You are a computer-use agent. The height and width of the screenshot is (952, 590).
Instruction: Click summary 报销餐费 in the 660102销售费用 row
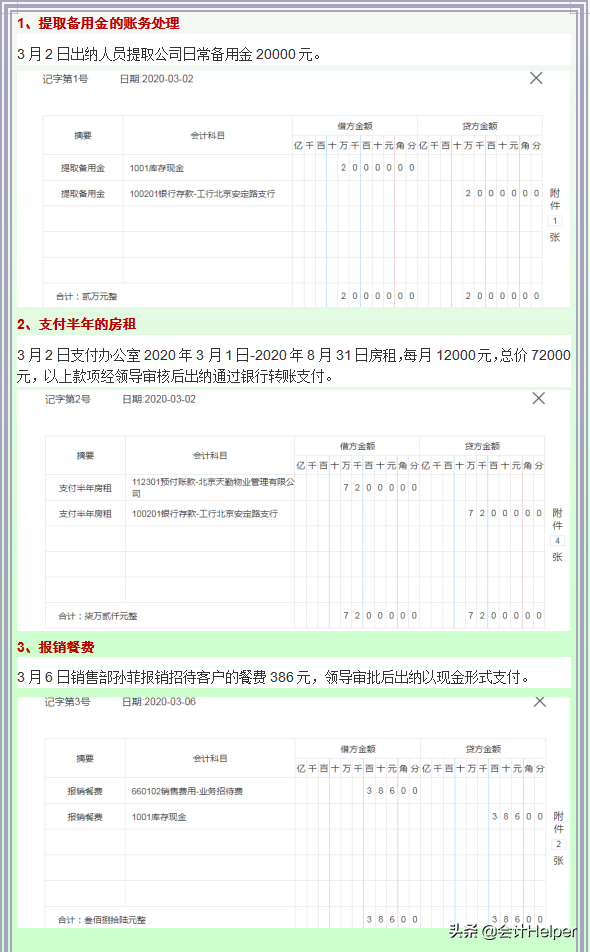[x=85, y=791]
